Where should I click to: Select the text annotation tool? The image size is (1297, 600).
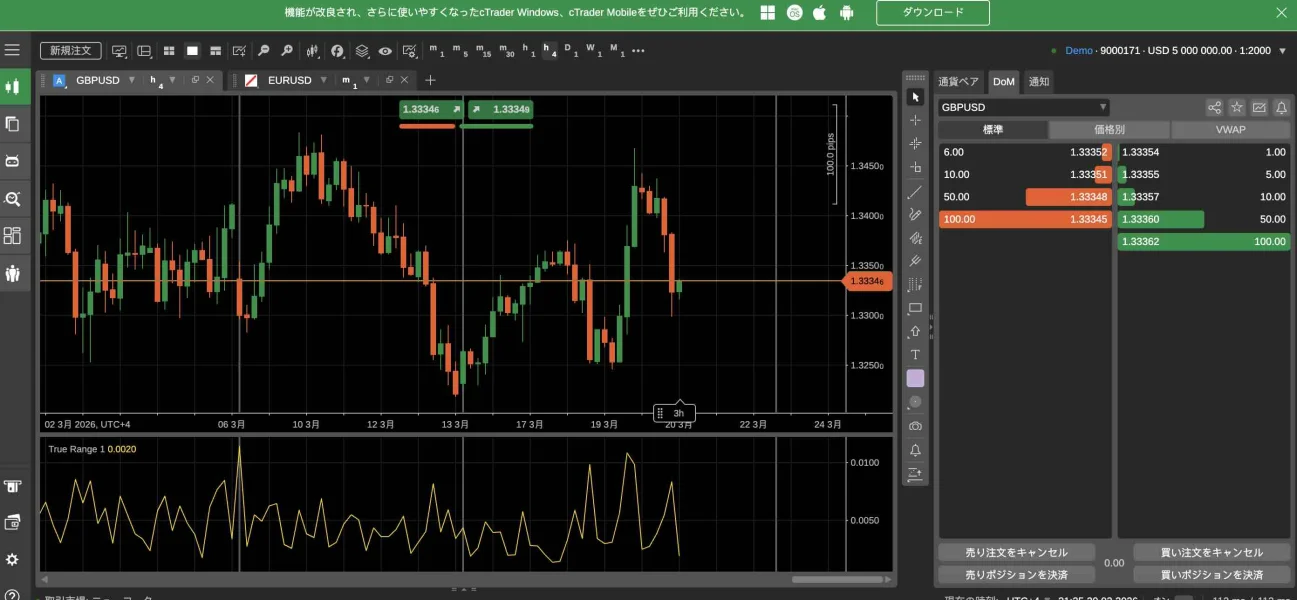914,355
